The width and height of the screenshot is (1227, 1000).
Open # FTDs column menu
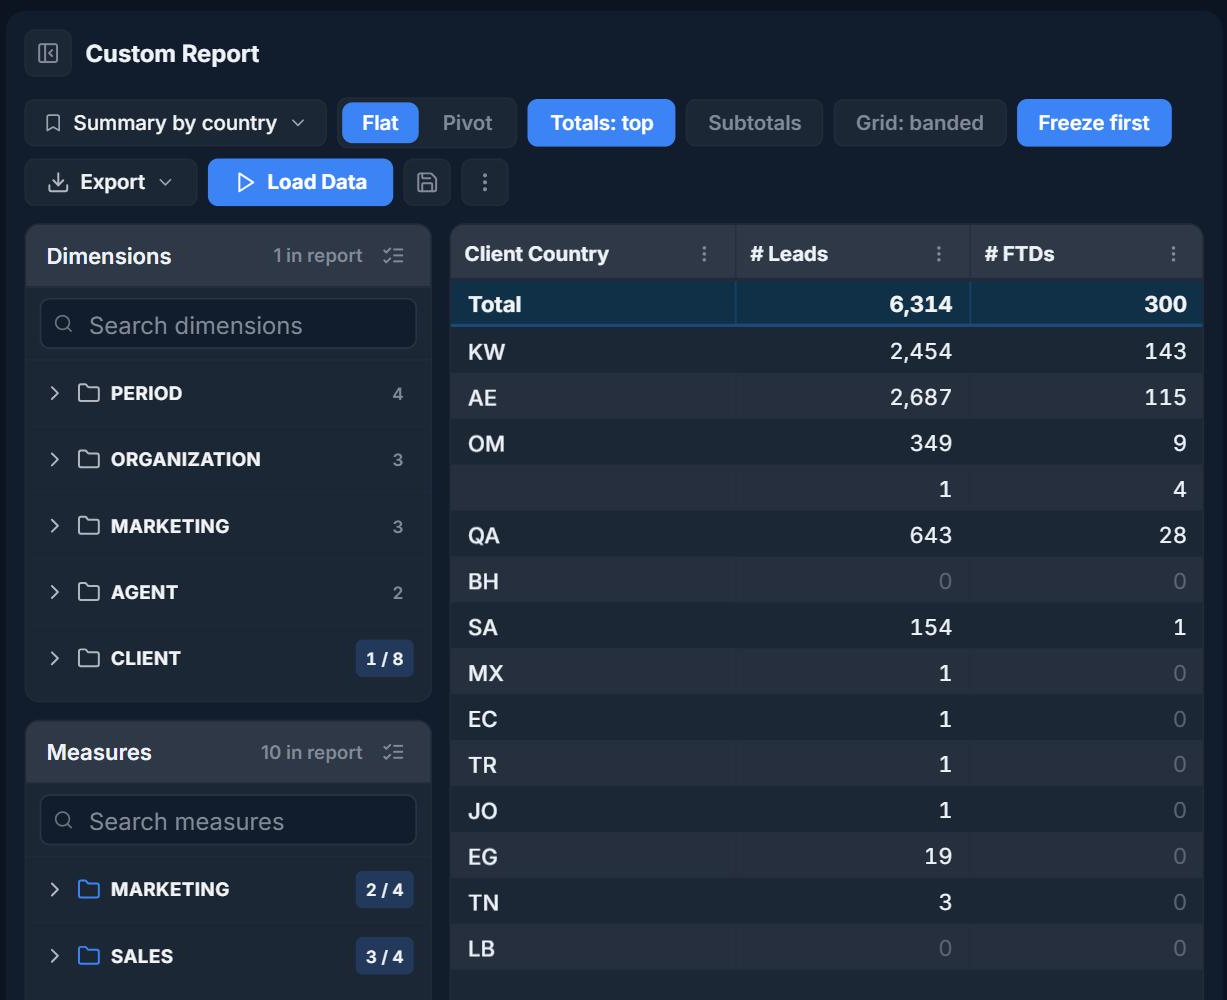coord(1174,254)
